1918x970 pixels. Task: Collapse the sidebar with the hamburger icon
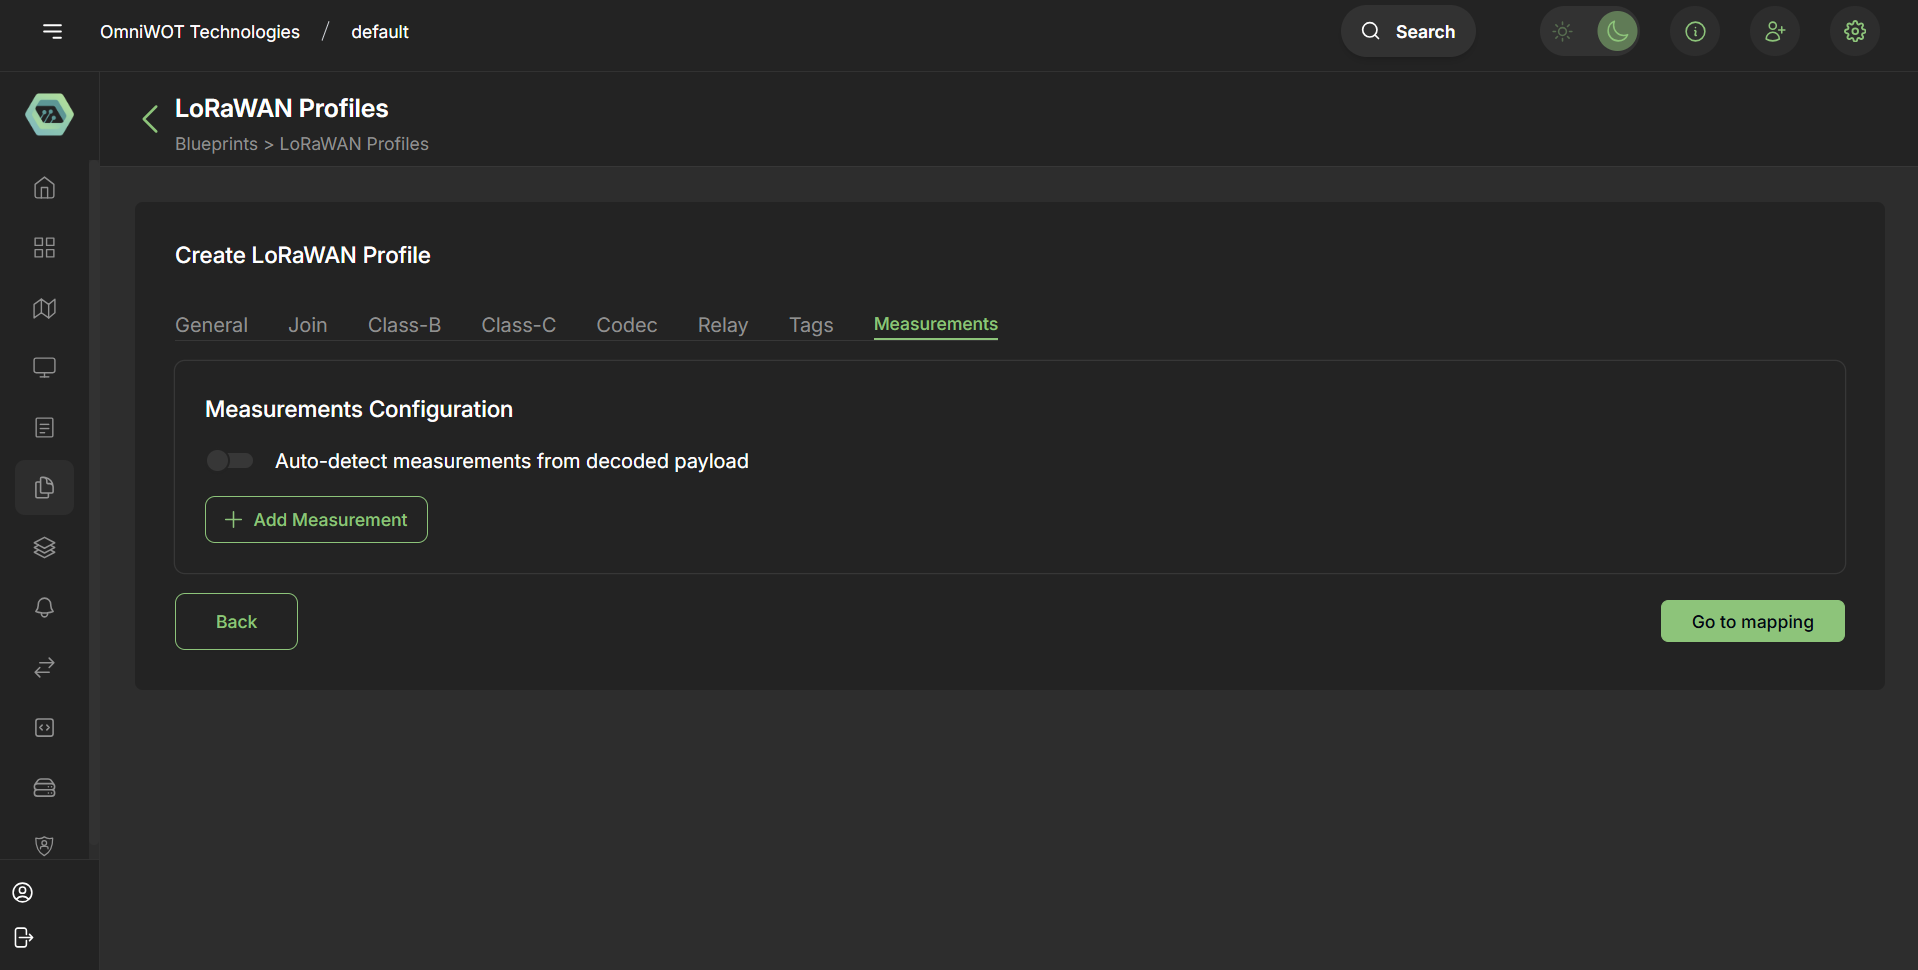[52, 31]
